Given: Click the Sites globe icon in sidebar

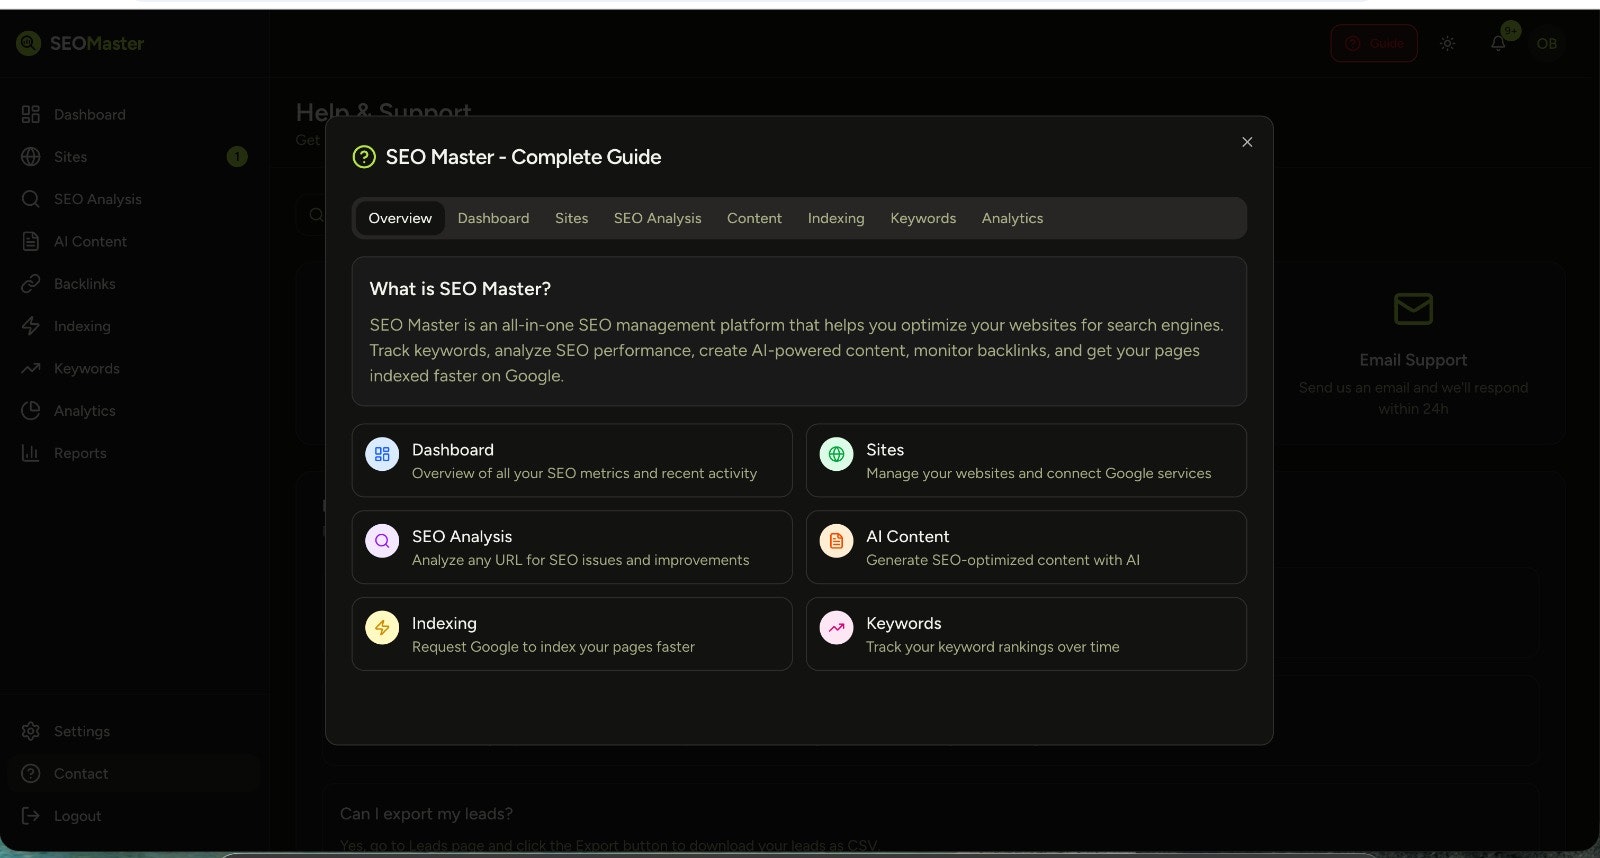Looking at the screenshot, I should (31, 157).
